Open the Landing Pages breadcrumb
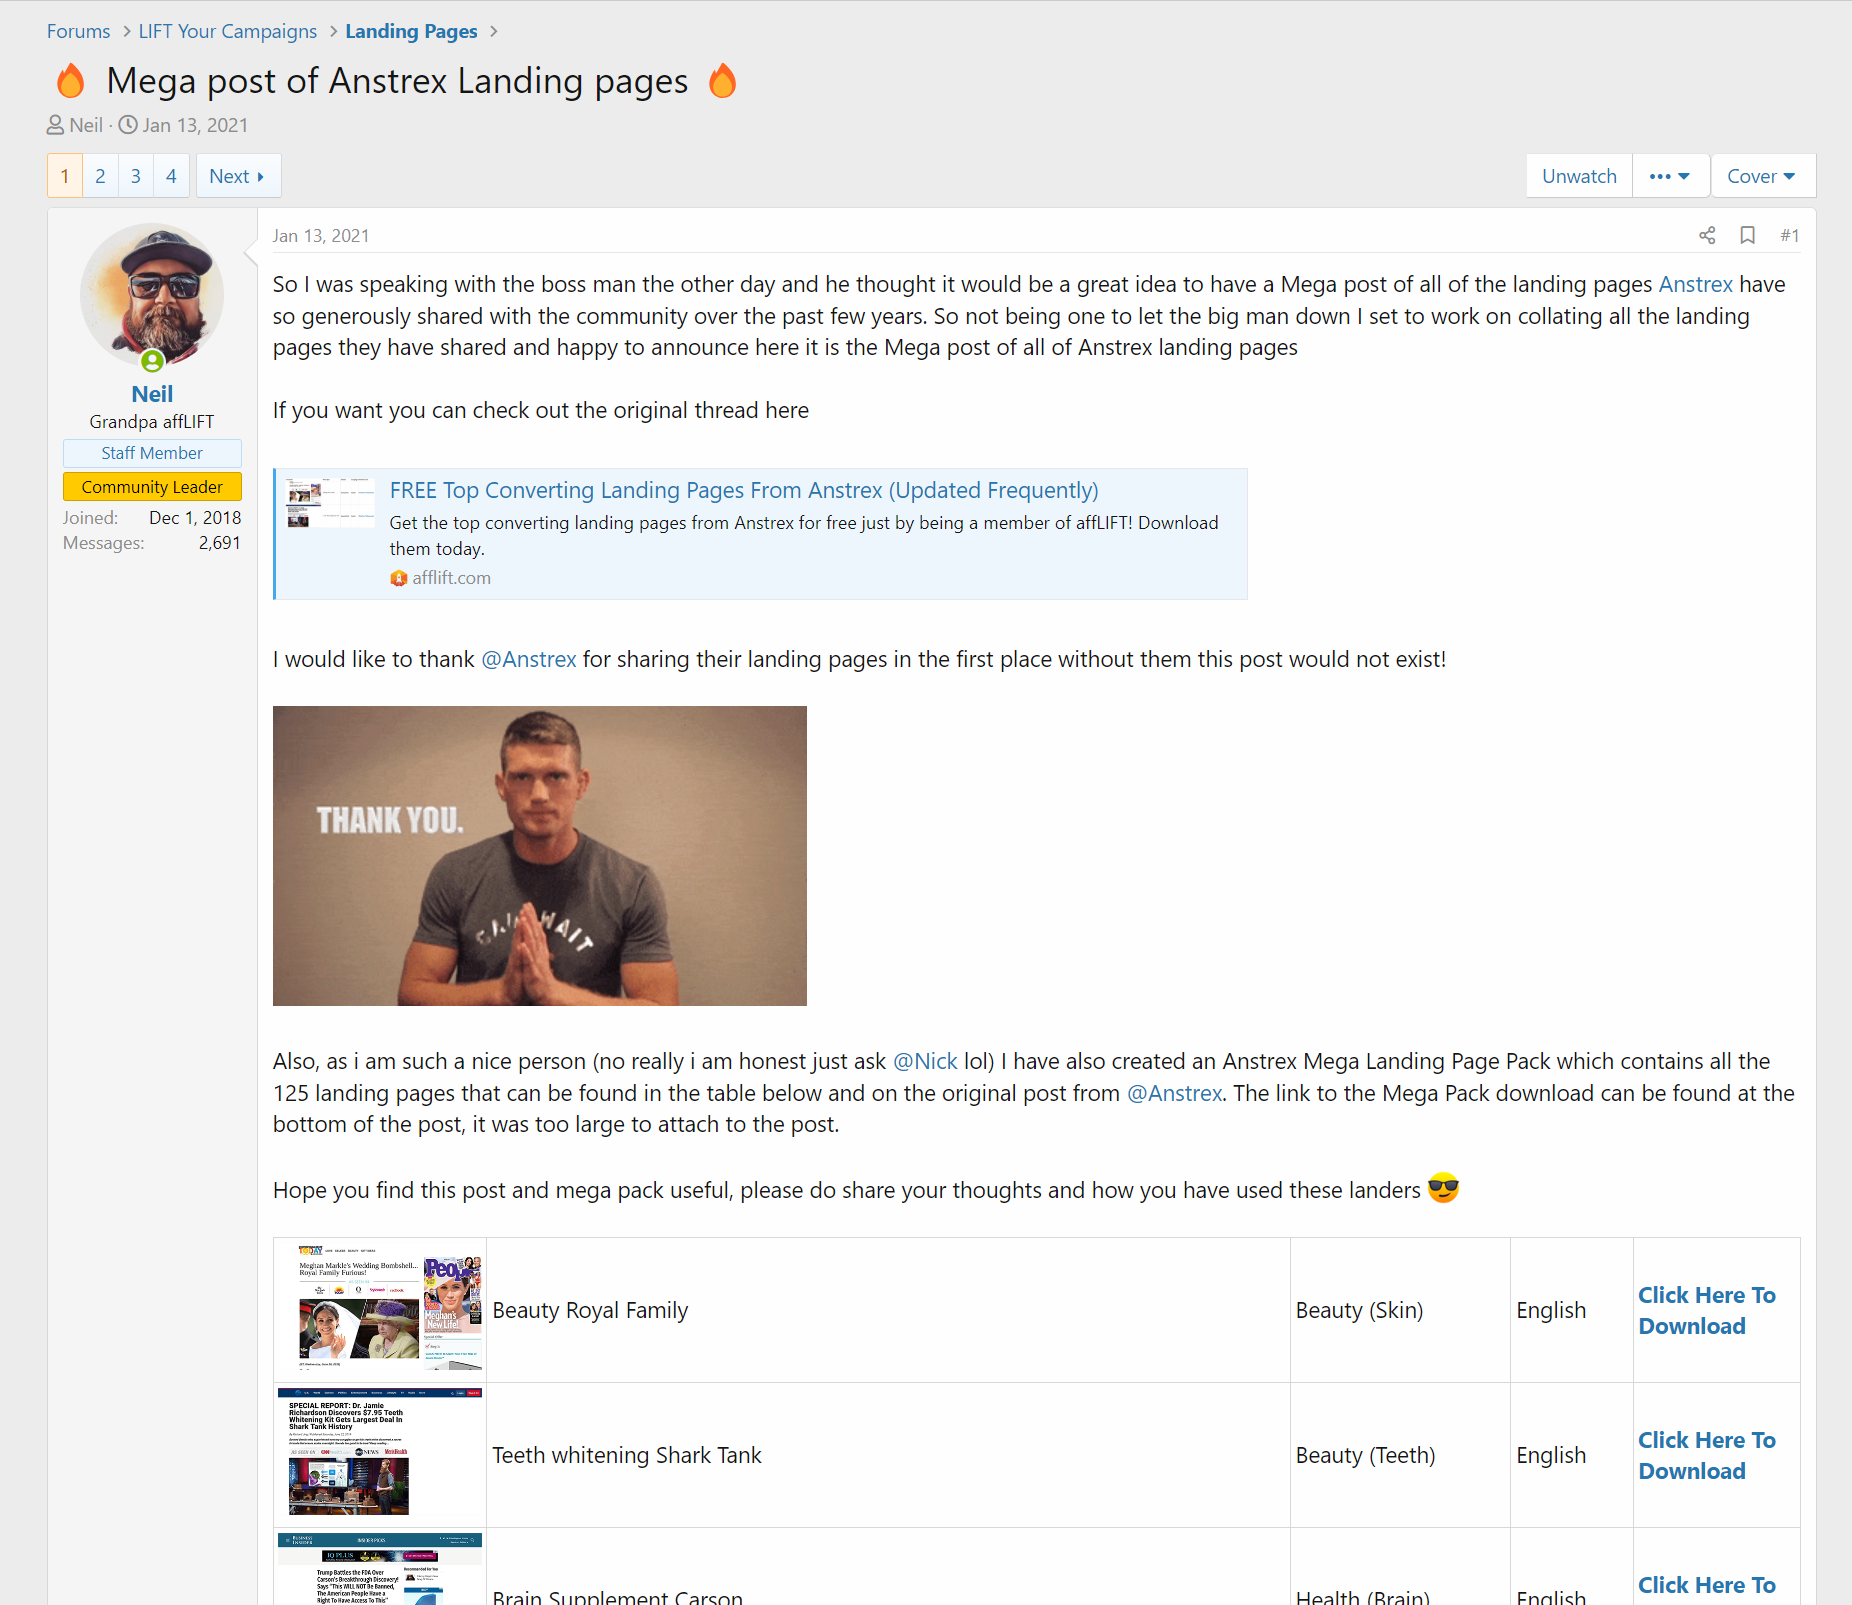This screenshot has width=1852, height=1605. coord(411,31)
